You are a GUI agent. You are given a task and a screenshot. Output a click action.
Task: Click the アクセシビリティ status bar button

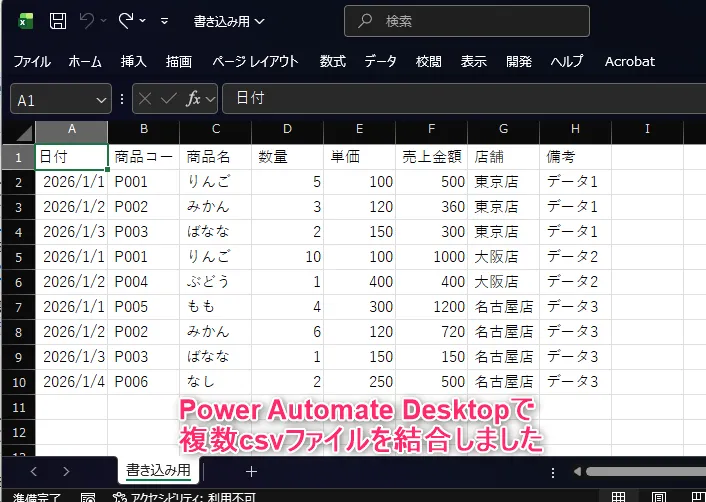tap(184, 495)
